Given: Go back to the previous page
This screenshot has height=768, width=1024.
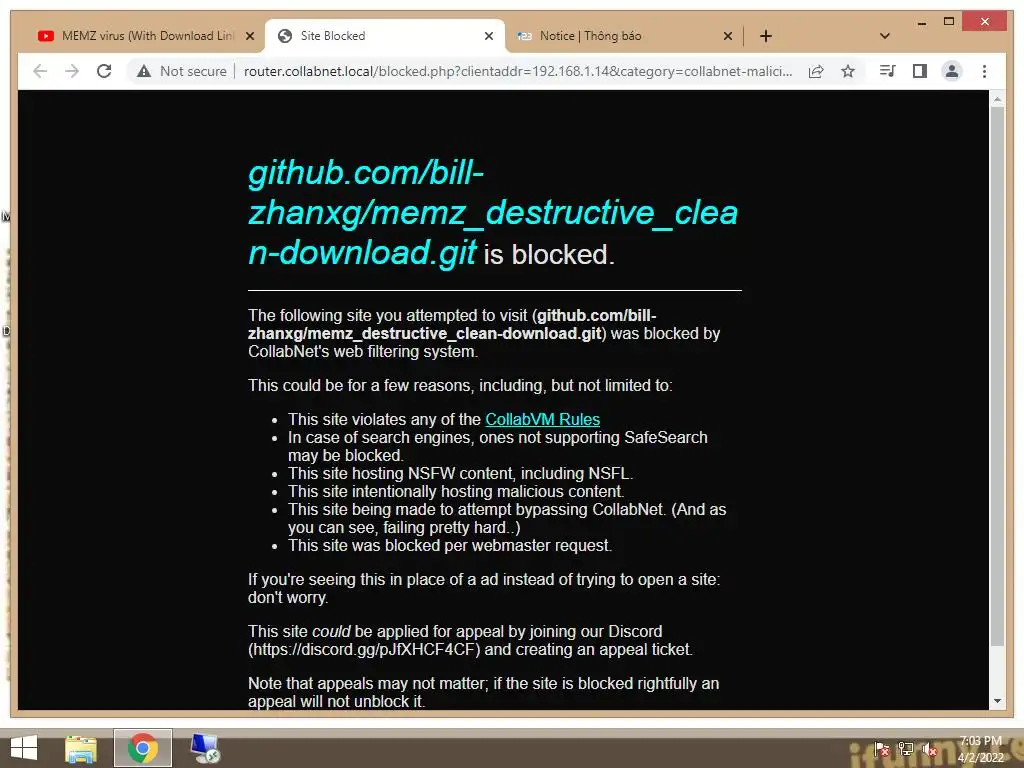Looking at the screenshot, I should coord(40,71).
